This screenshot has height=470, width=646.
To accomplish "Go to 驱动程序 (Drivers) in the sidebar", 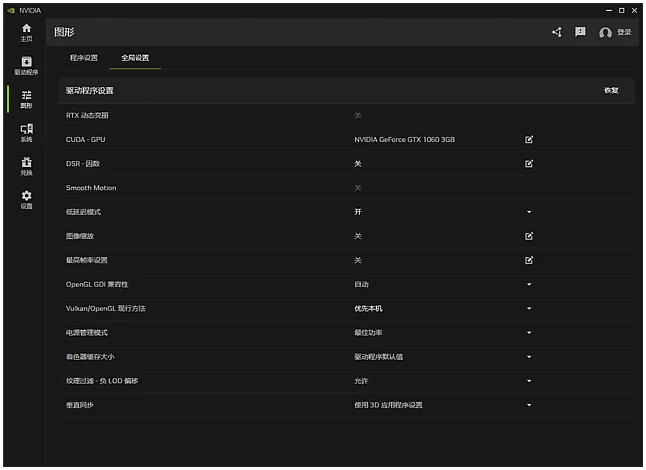I will [x=26, y=66].
